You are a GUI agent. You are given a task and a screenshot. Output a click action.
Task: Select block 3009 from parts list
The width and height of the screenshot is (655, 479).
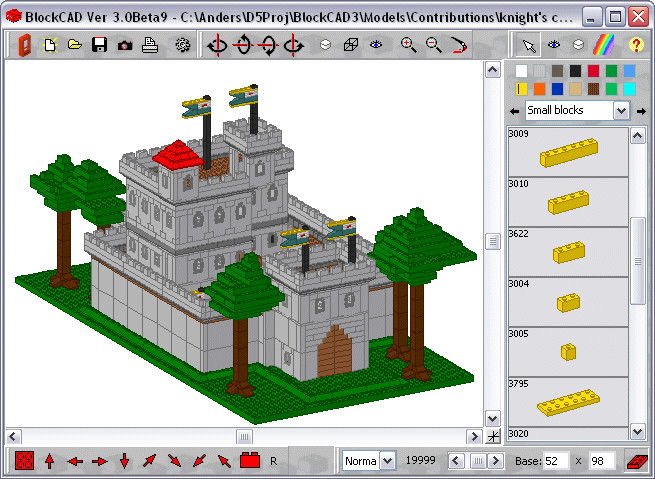click(568, 152)
